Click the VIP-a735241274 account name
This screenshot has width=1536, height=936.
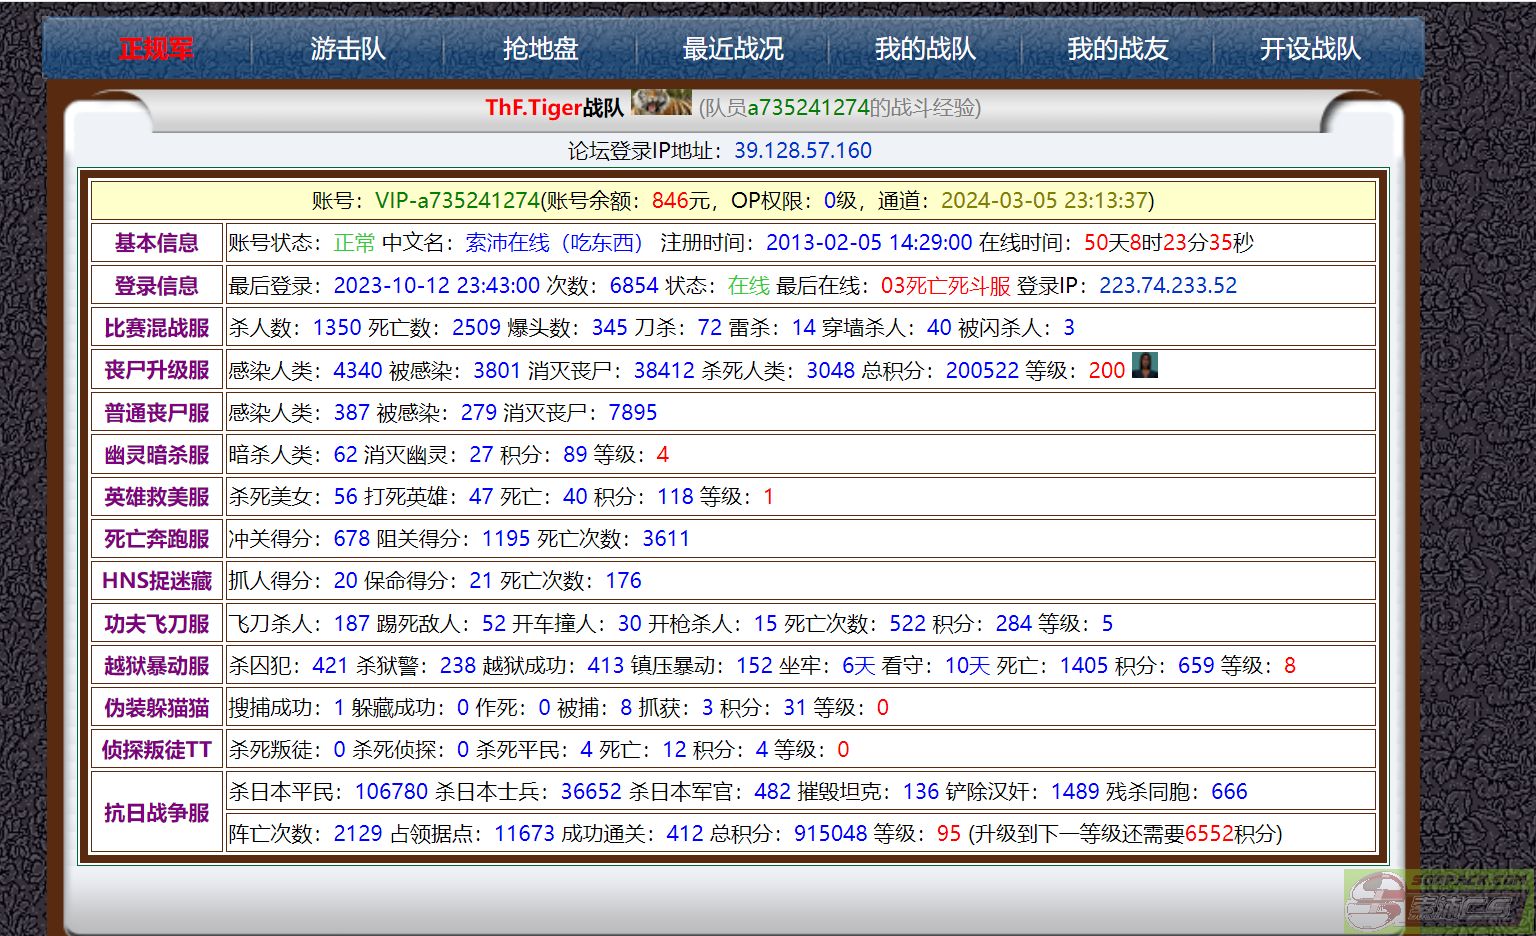458,200
